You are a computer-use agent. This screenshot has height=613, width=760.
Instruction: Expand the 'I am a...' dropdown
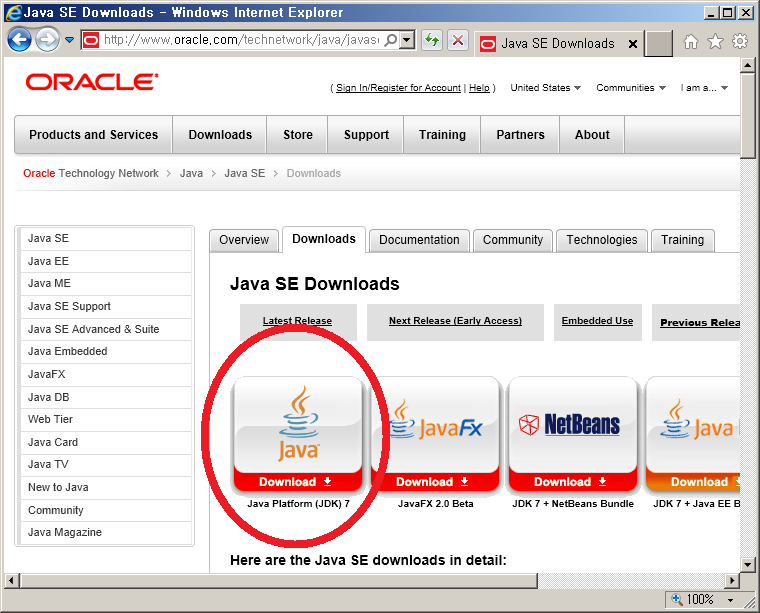[704, 88]
